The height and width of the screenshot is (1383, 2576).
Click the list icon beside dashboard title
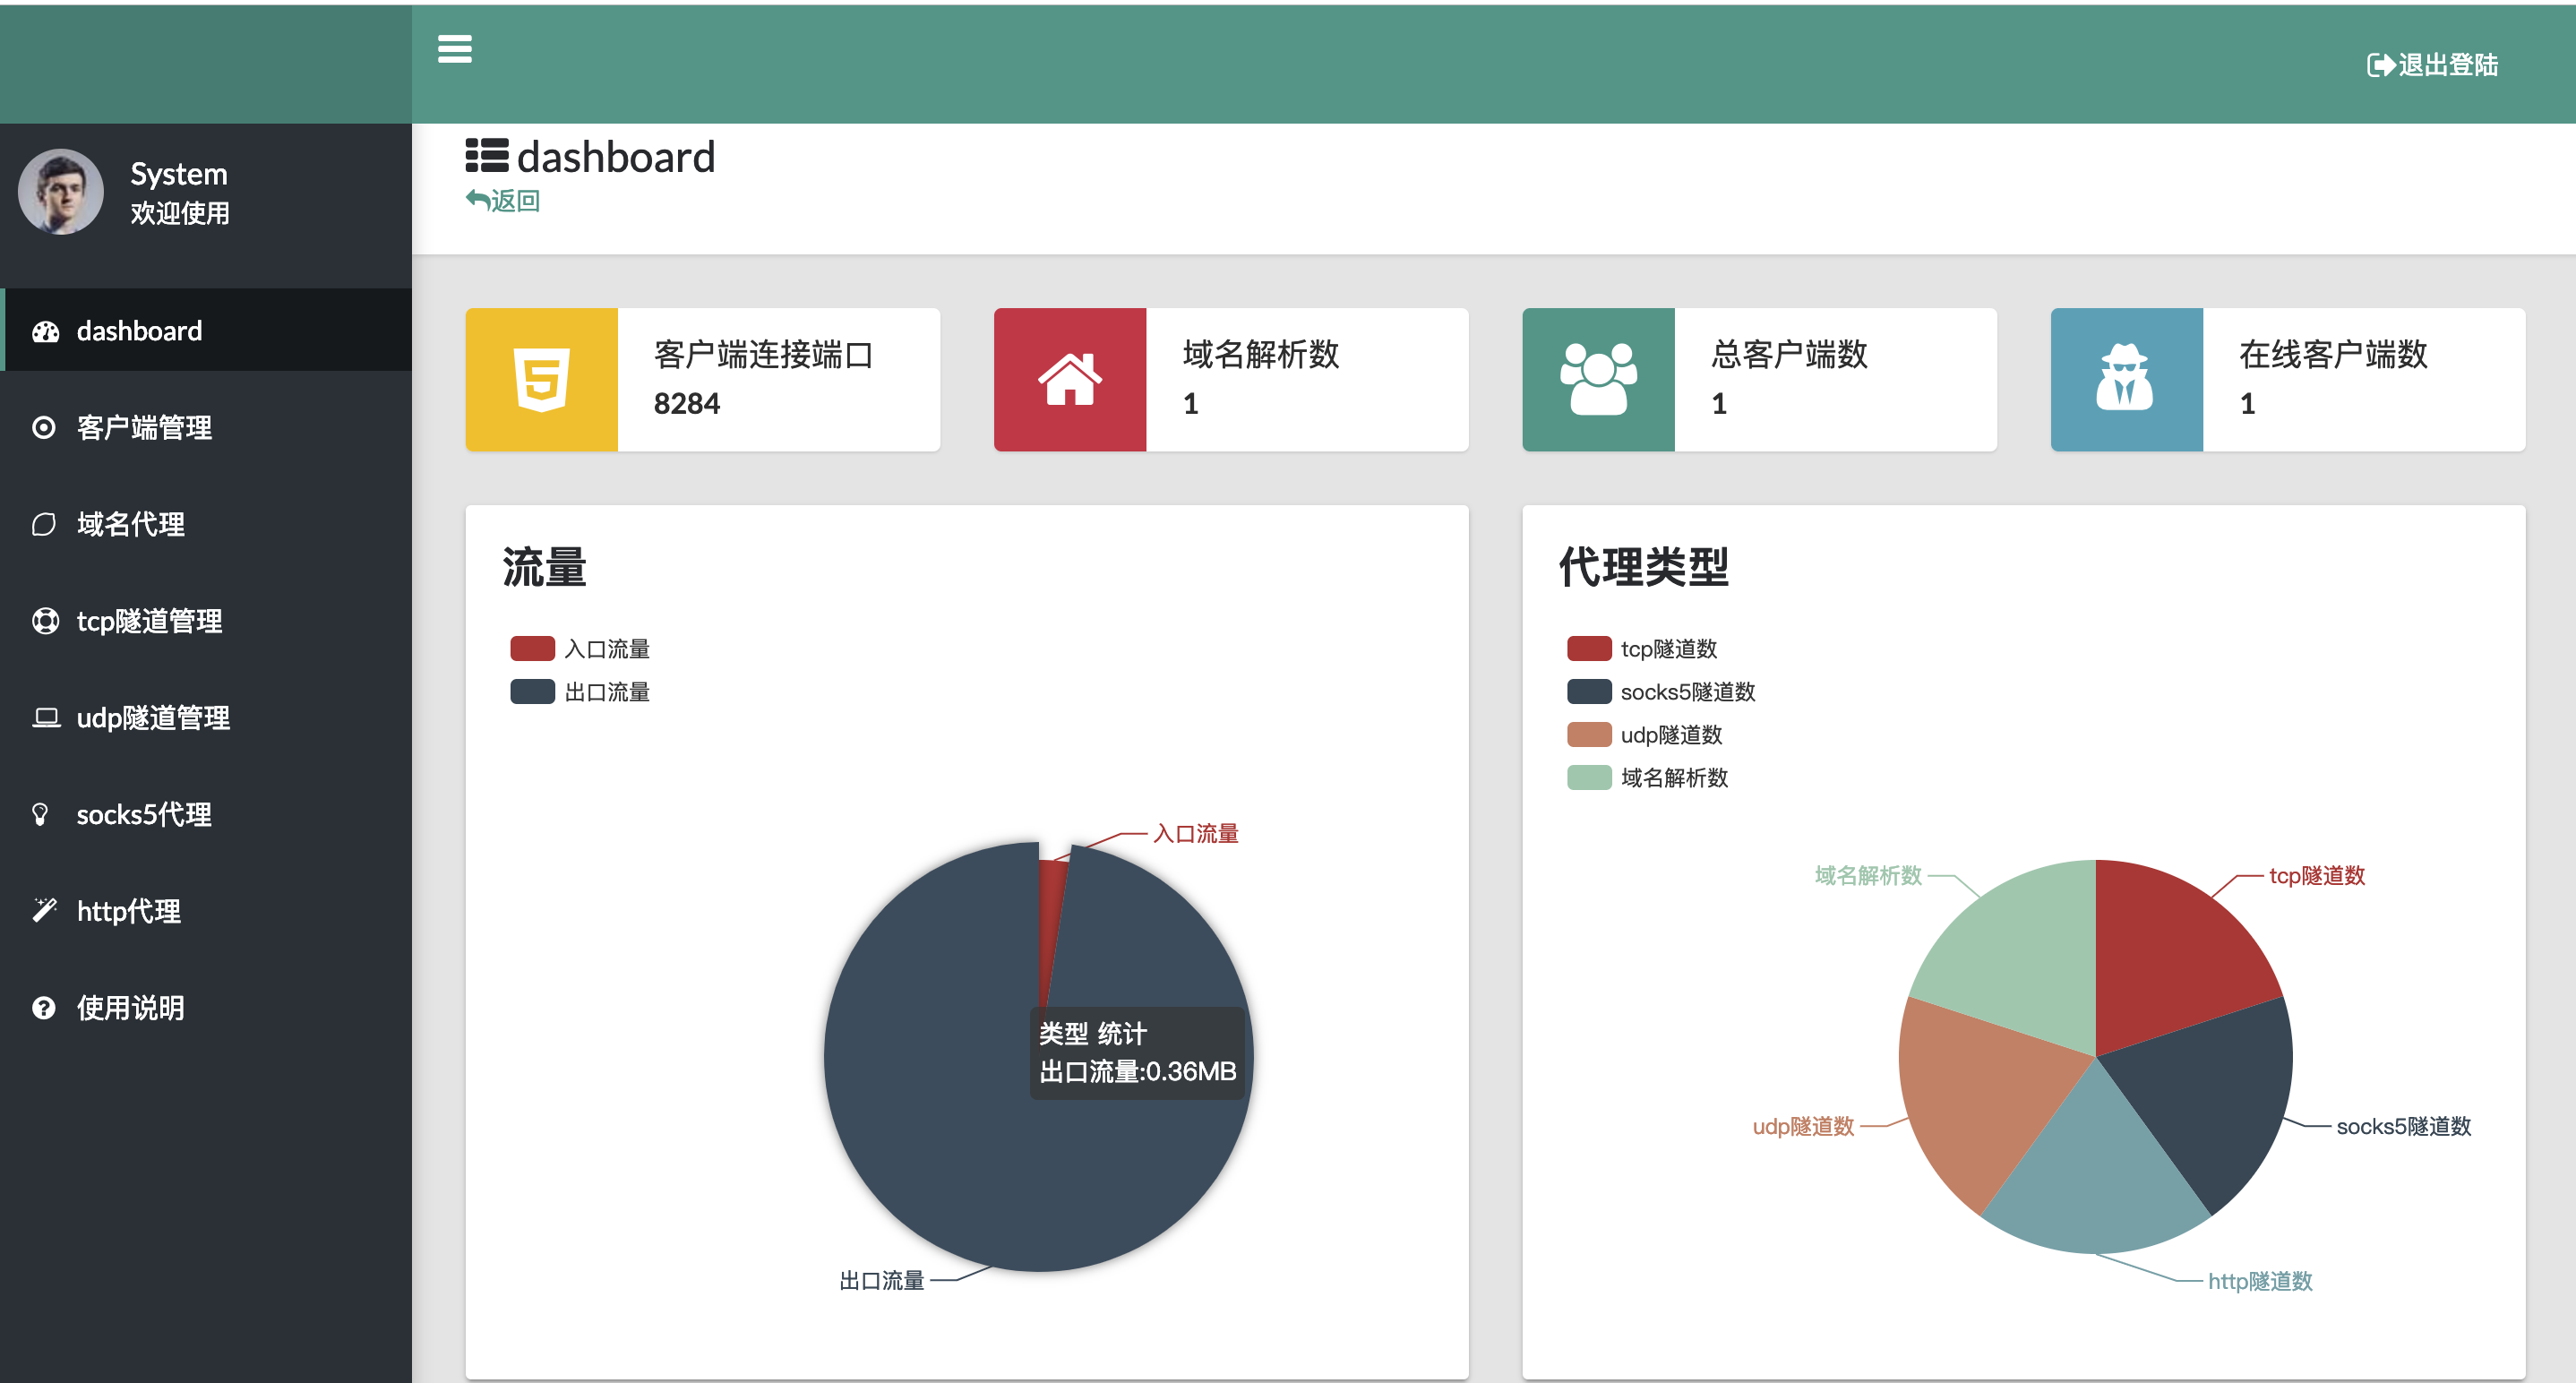click(487, 157)
